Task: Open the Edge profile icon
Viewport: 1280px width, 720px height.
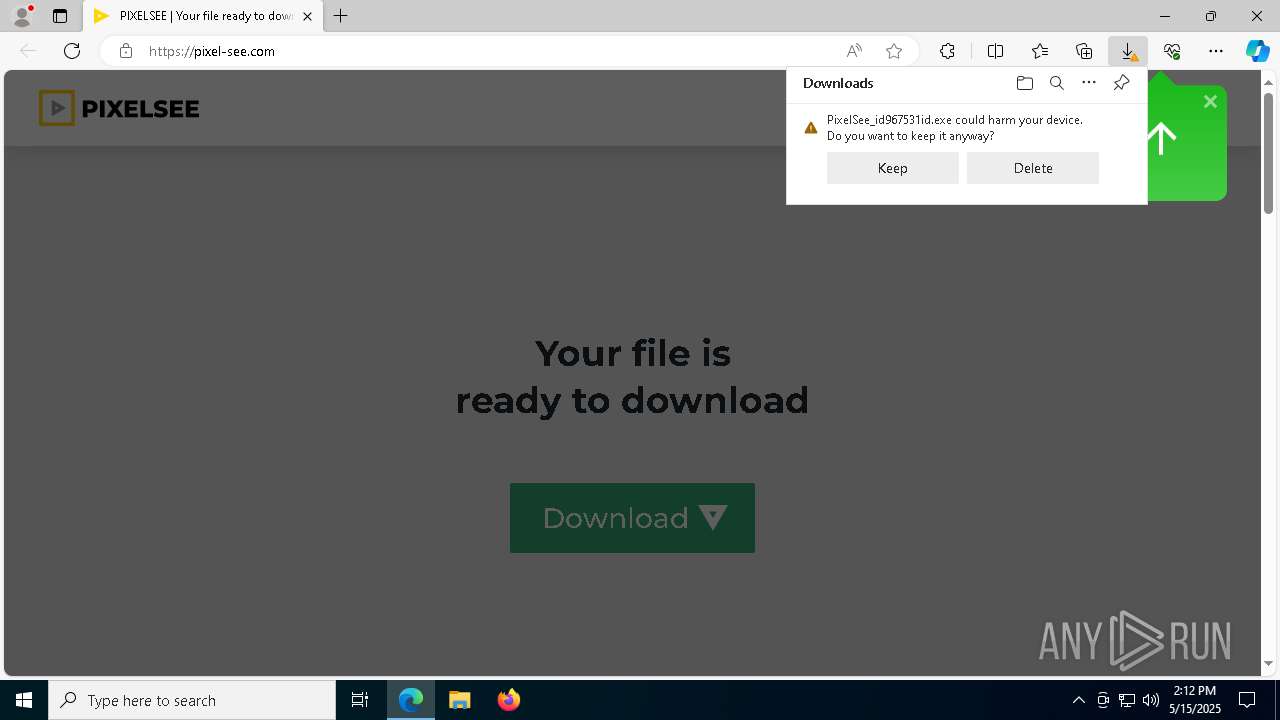Action: coord(21,16)
